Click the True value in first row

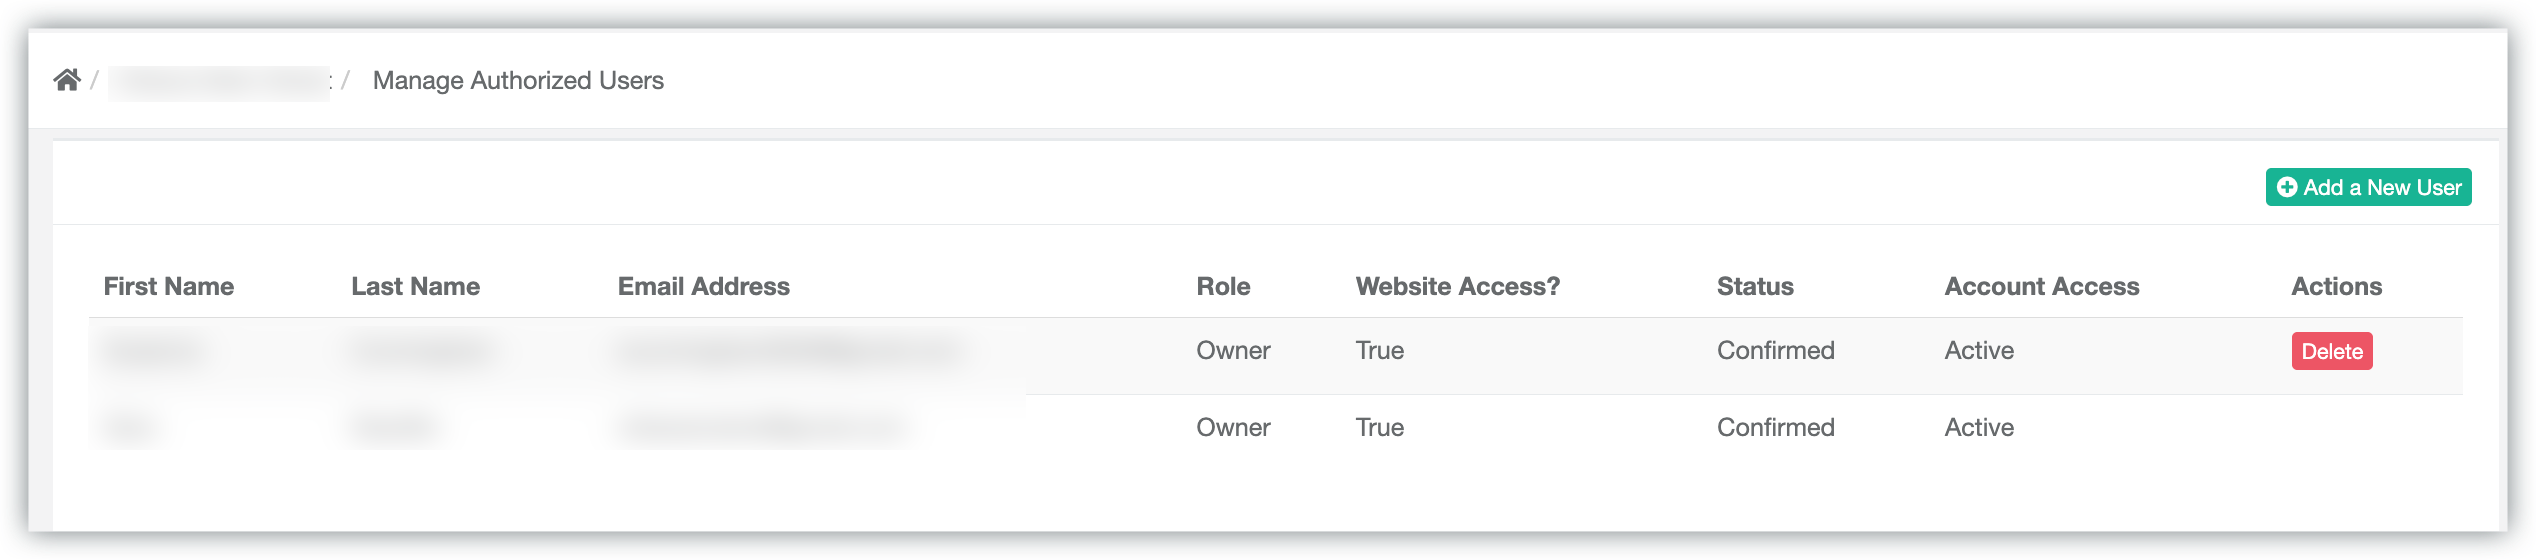point(1379,350)
